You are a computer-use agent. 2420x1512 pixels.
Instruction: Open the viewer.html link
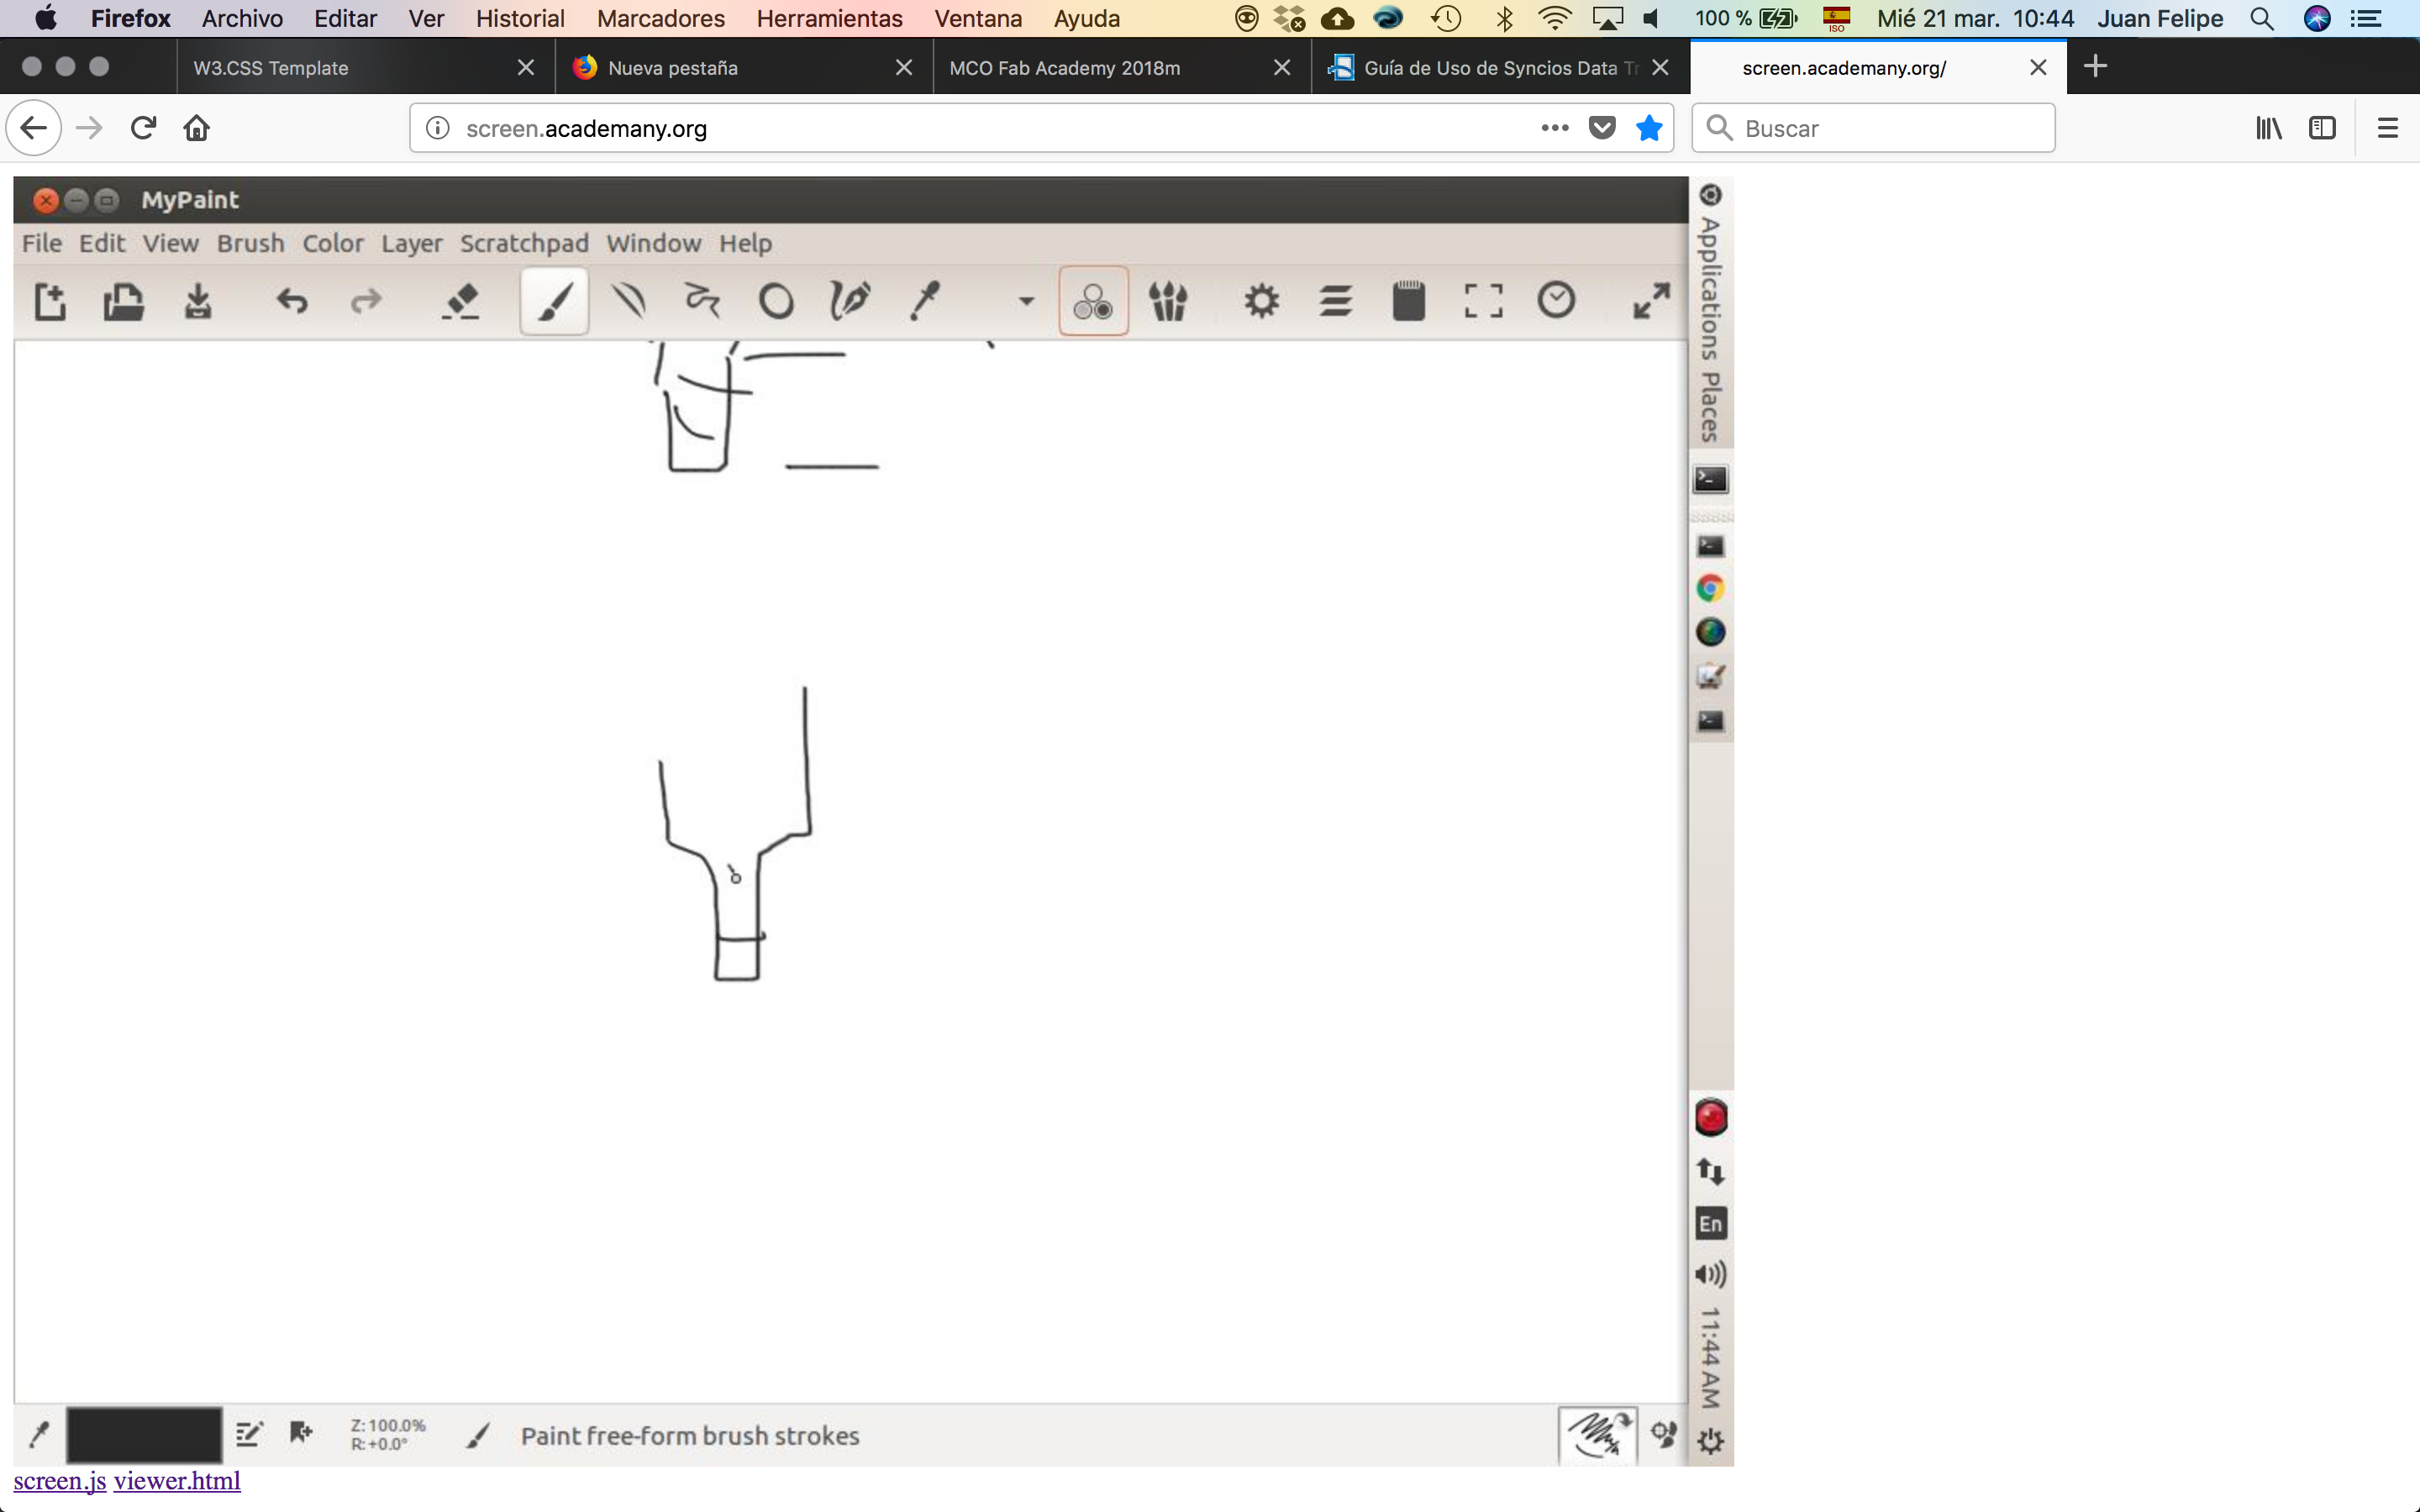[177, 1481]
